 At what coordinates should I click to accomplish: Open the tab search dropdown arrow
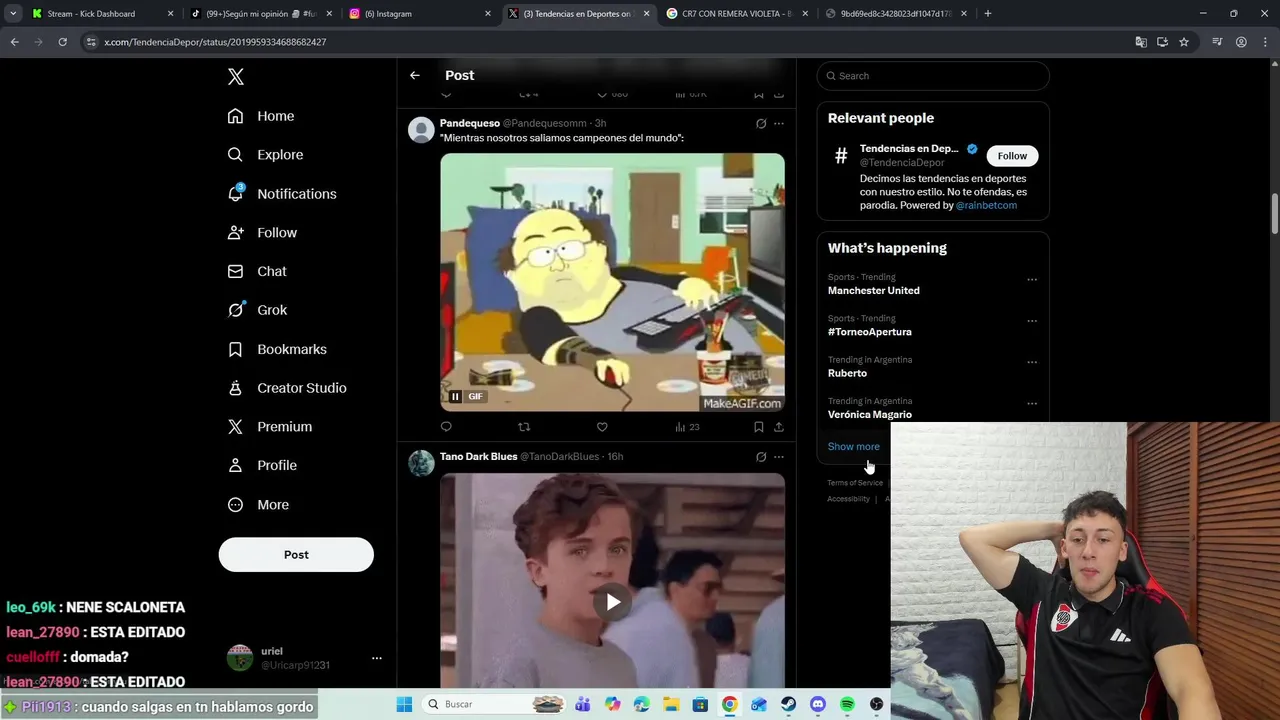pos(13,14)
